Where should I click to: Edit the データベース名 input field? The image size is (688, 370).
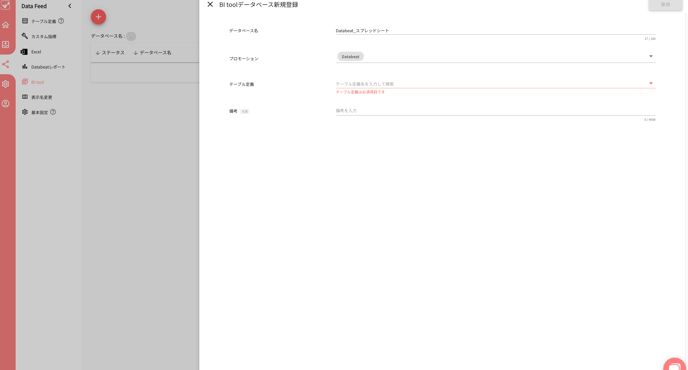click(x=495, y=31)
